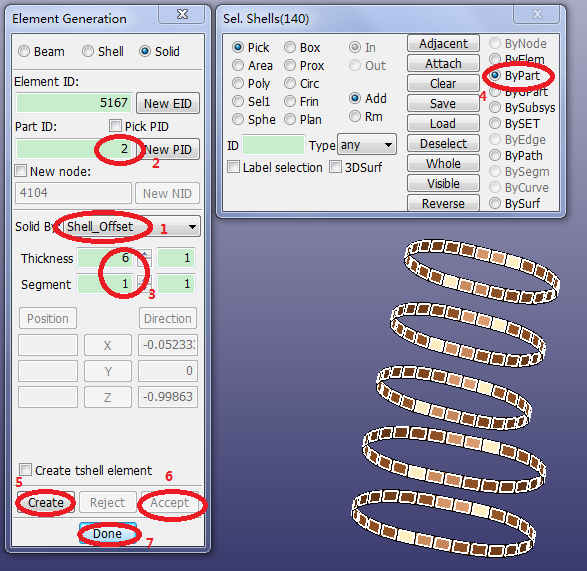Viewport: 587px width, 571px height.
Task: Enable Create tshell element checkbox
Action: (25, 470)
